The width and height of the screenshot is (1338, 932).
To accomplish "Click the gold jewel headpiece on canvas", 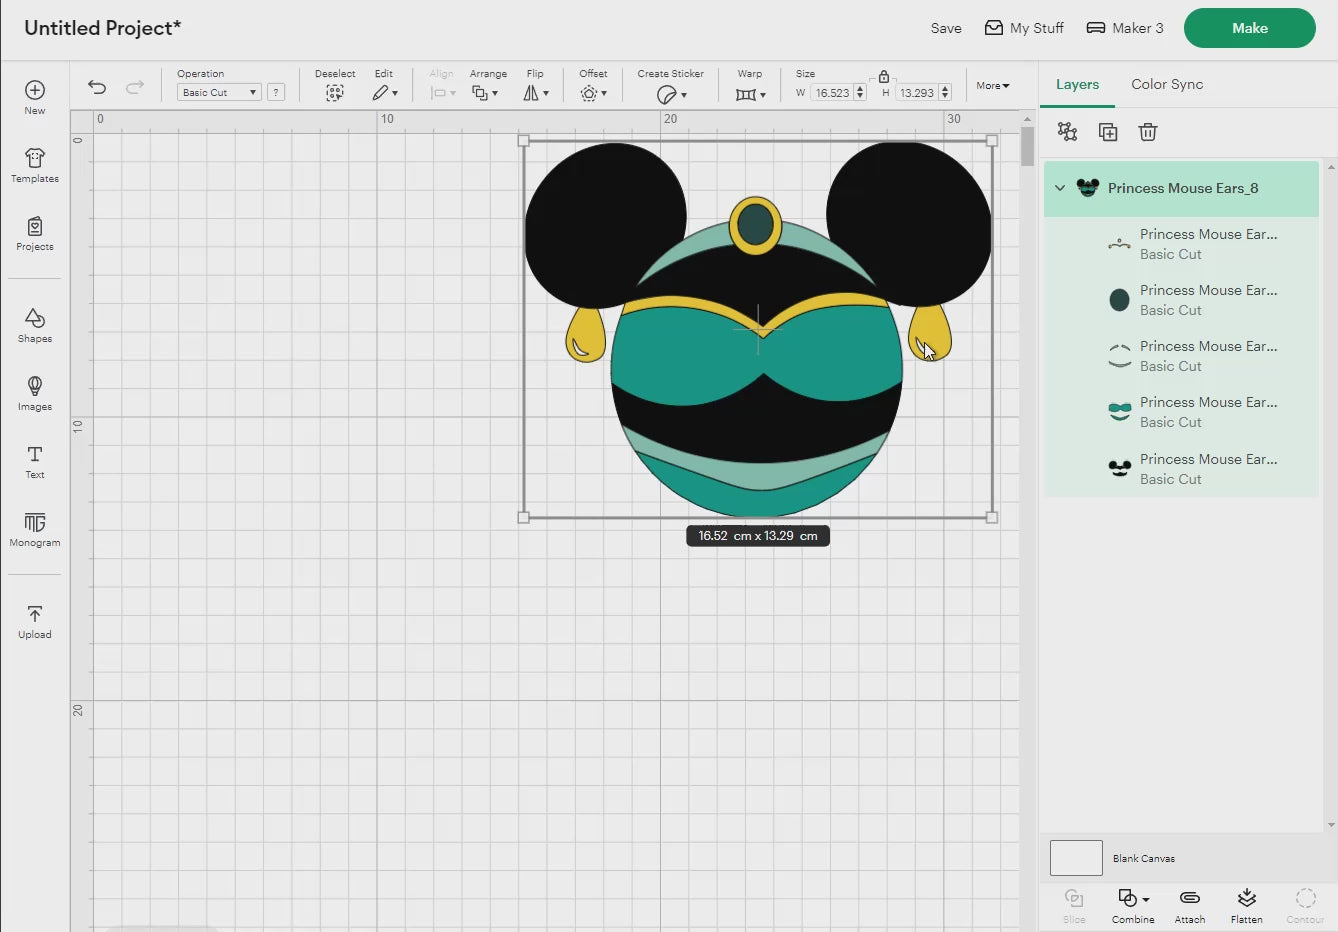I will [756, 225].
